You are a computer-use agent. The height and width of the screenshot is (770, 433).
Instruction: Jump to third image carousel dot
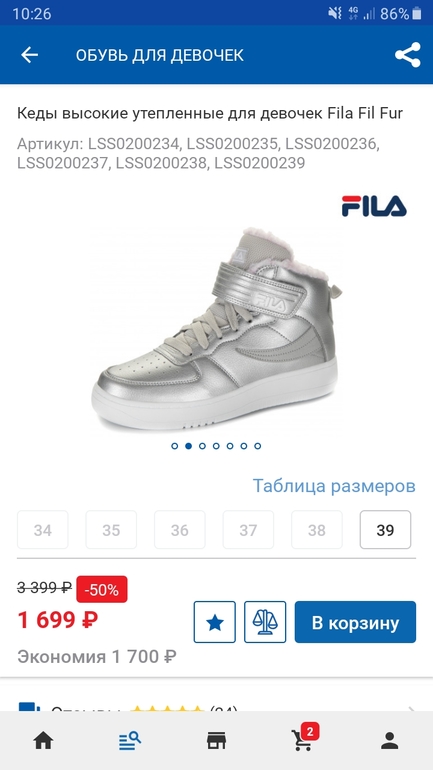(202, 446)
